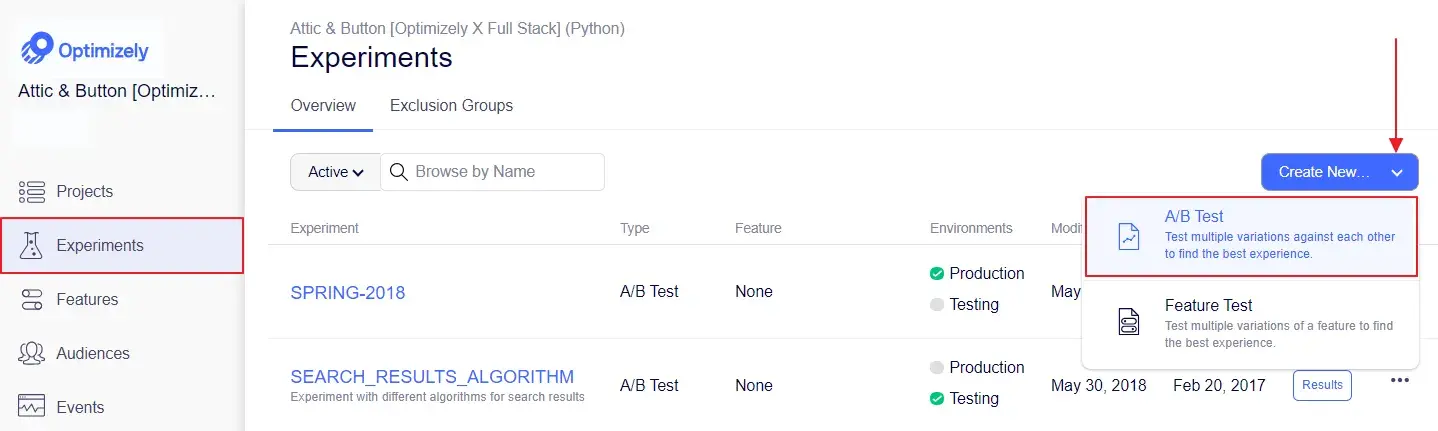Viewport: 1438px width, 431px height.
Task: Open Projects via its list icon
Action: click(32, 191)
